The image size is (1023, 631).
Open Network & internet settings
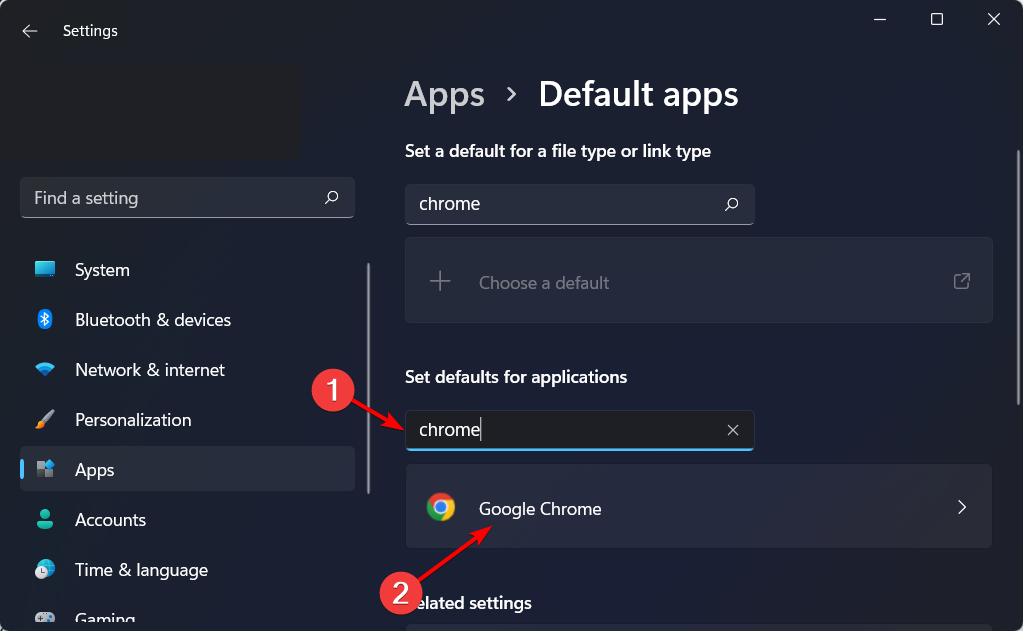point(187,369)
